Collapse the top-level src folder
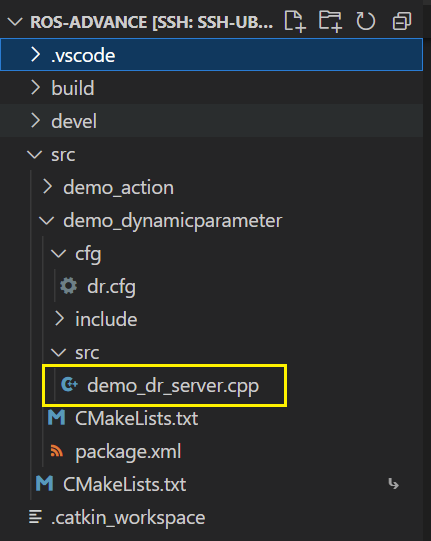 pyautogui.click(x=211, y=154)
